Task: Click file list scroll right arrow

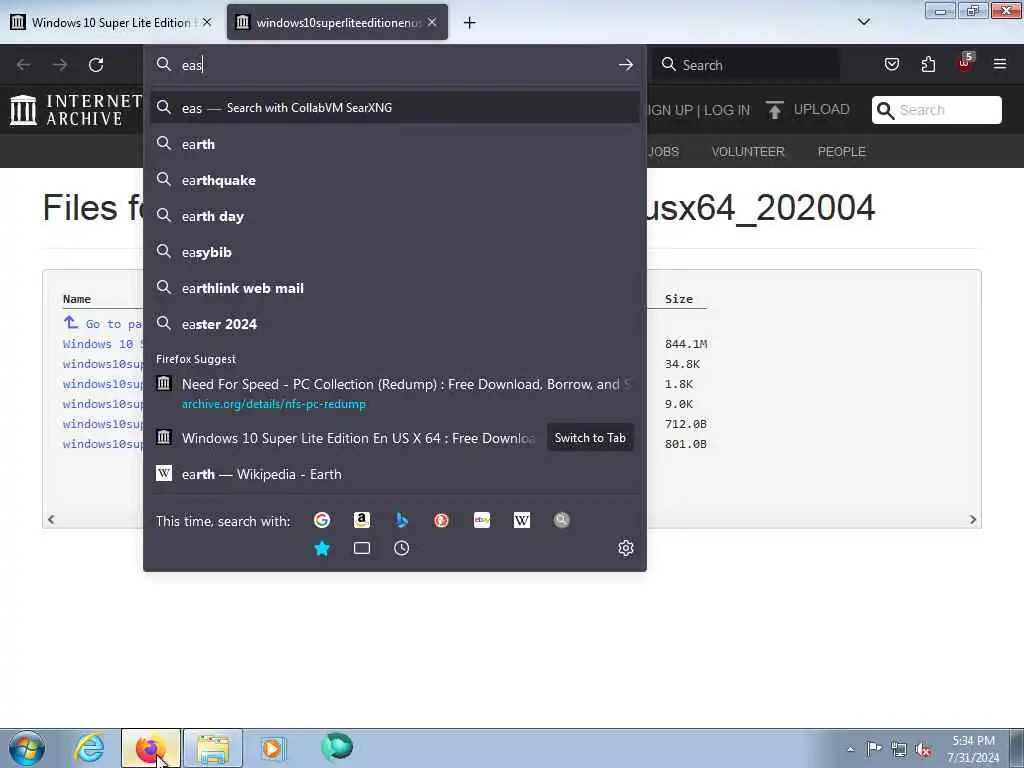Action: click(972, 519)
